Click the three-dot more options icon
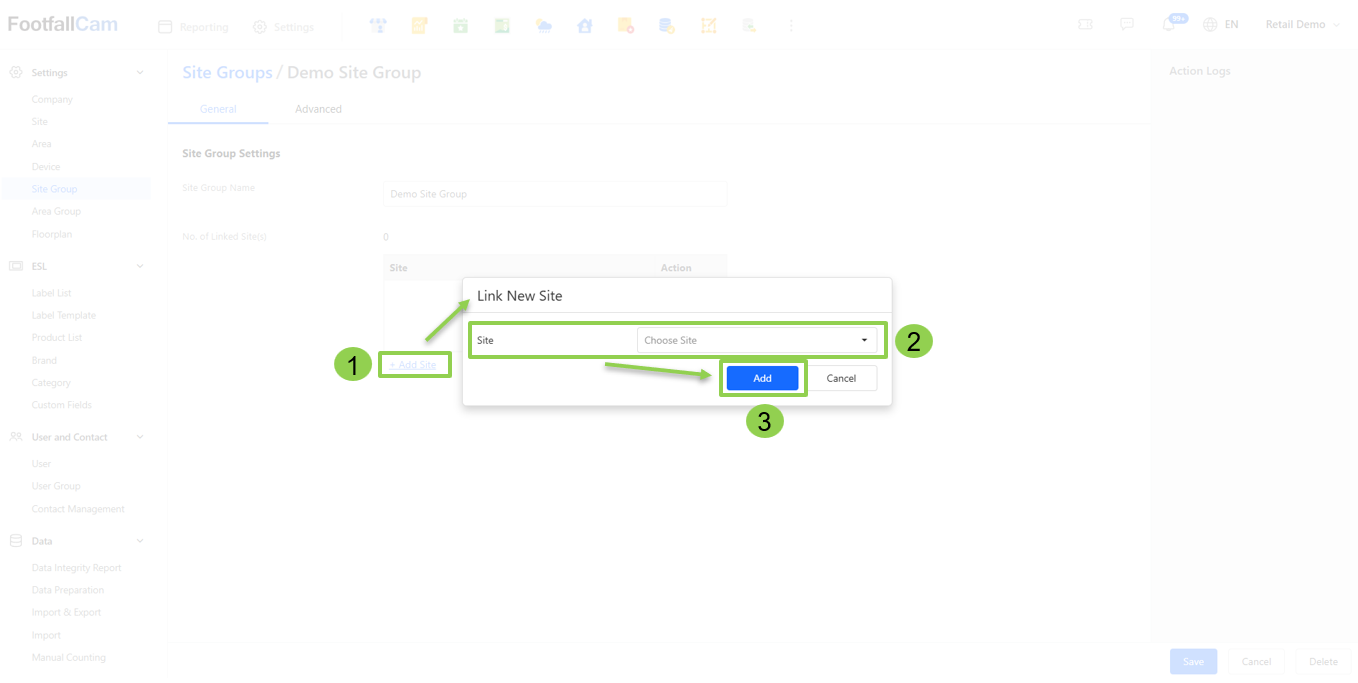The image size is (1358, 683). point(791,26)
